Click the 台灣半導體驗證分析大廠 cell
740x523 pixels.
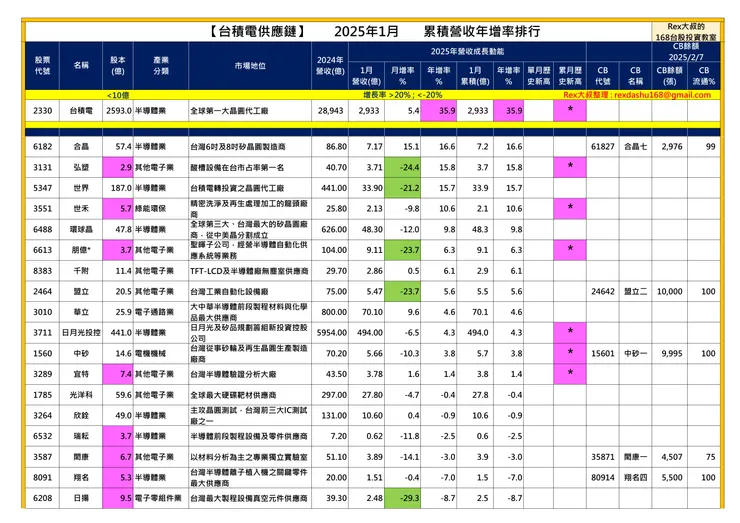click(x=250, y=374)
